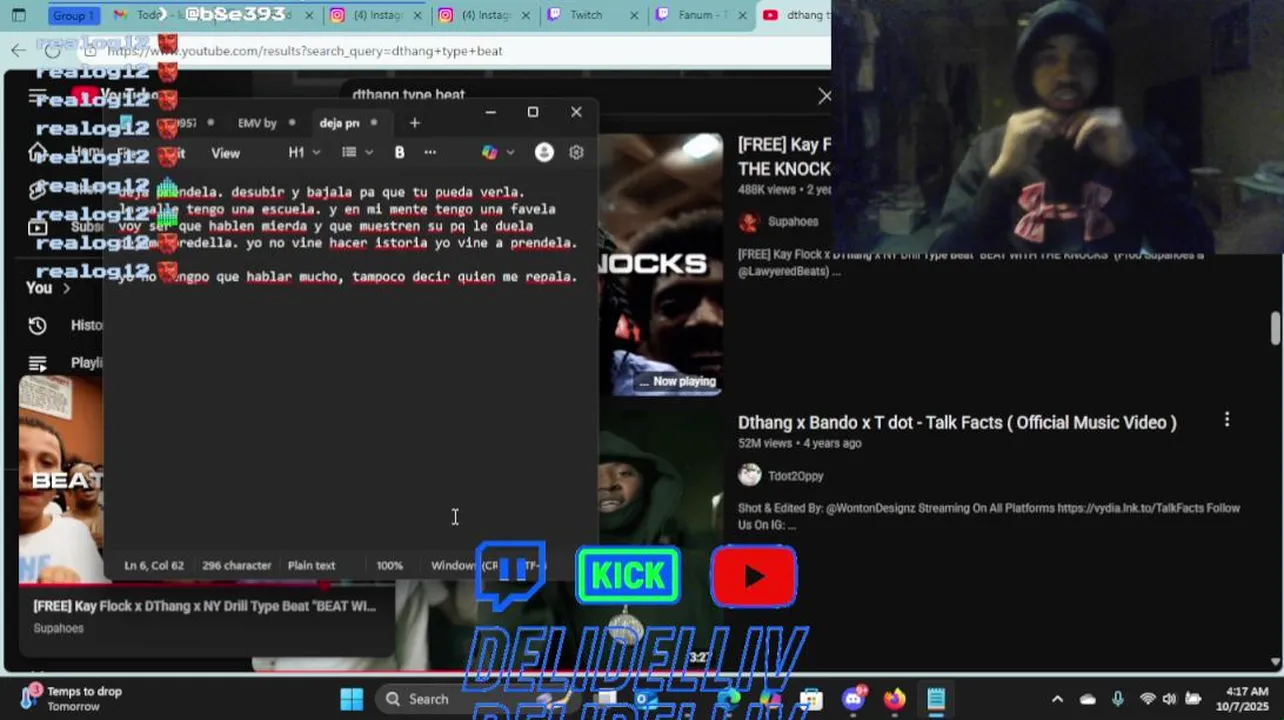This screenshot has height=720, width=1284.
Task: Click the Plain text status bar entry
Action: [x=311, y=565]
